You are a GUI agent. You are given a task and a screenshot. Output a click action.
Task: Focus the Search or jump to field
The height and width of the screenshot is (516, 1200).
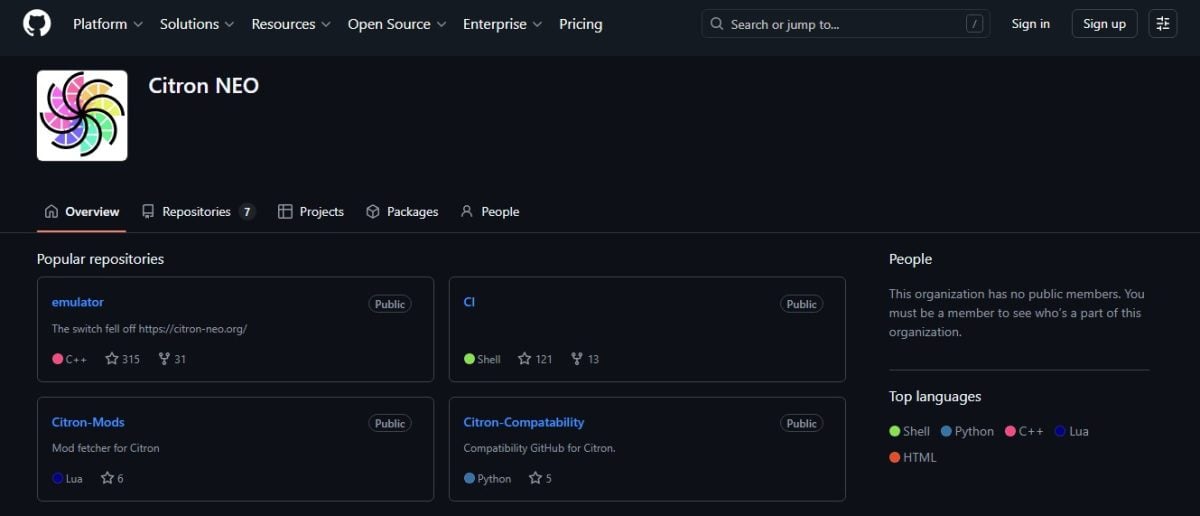(845, 24)
